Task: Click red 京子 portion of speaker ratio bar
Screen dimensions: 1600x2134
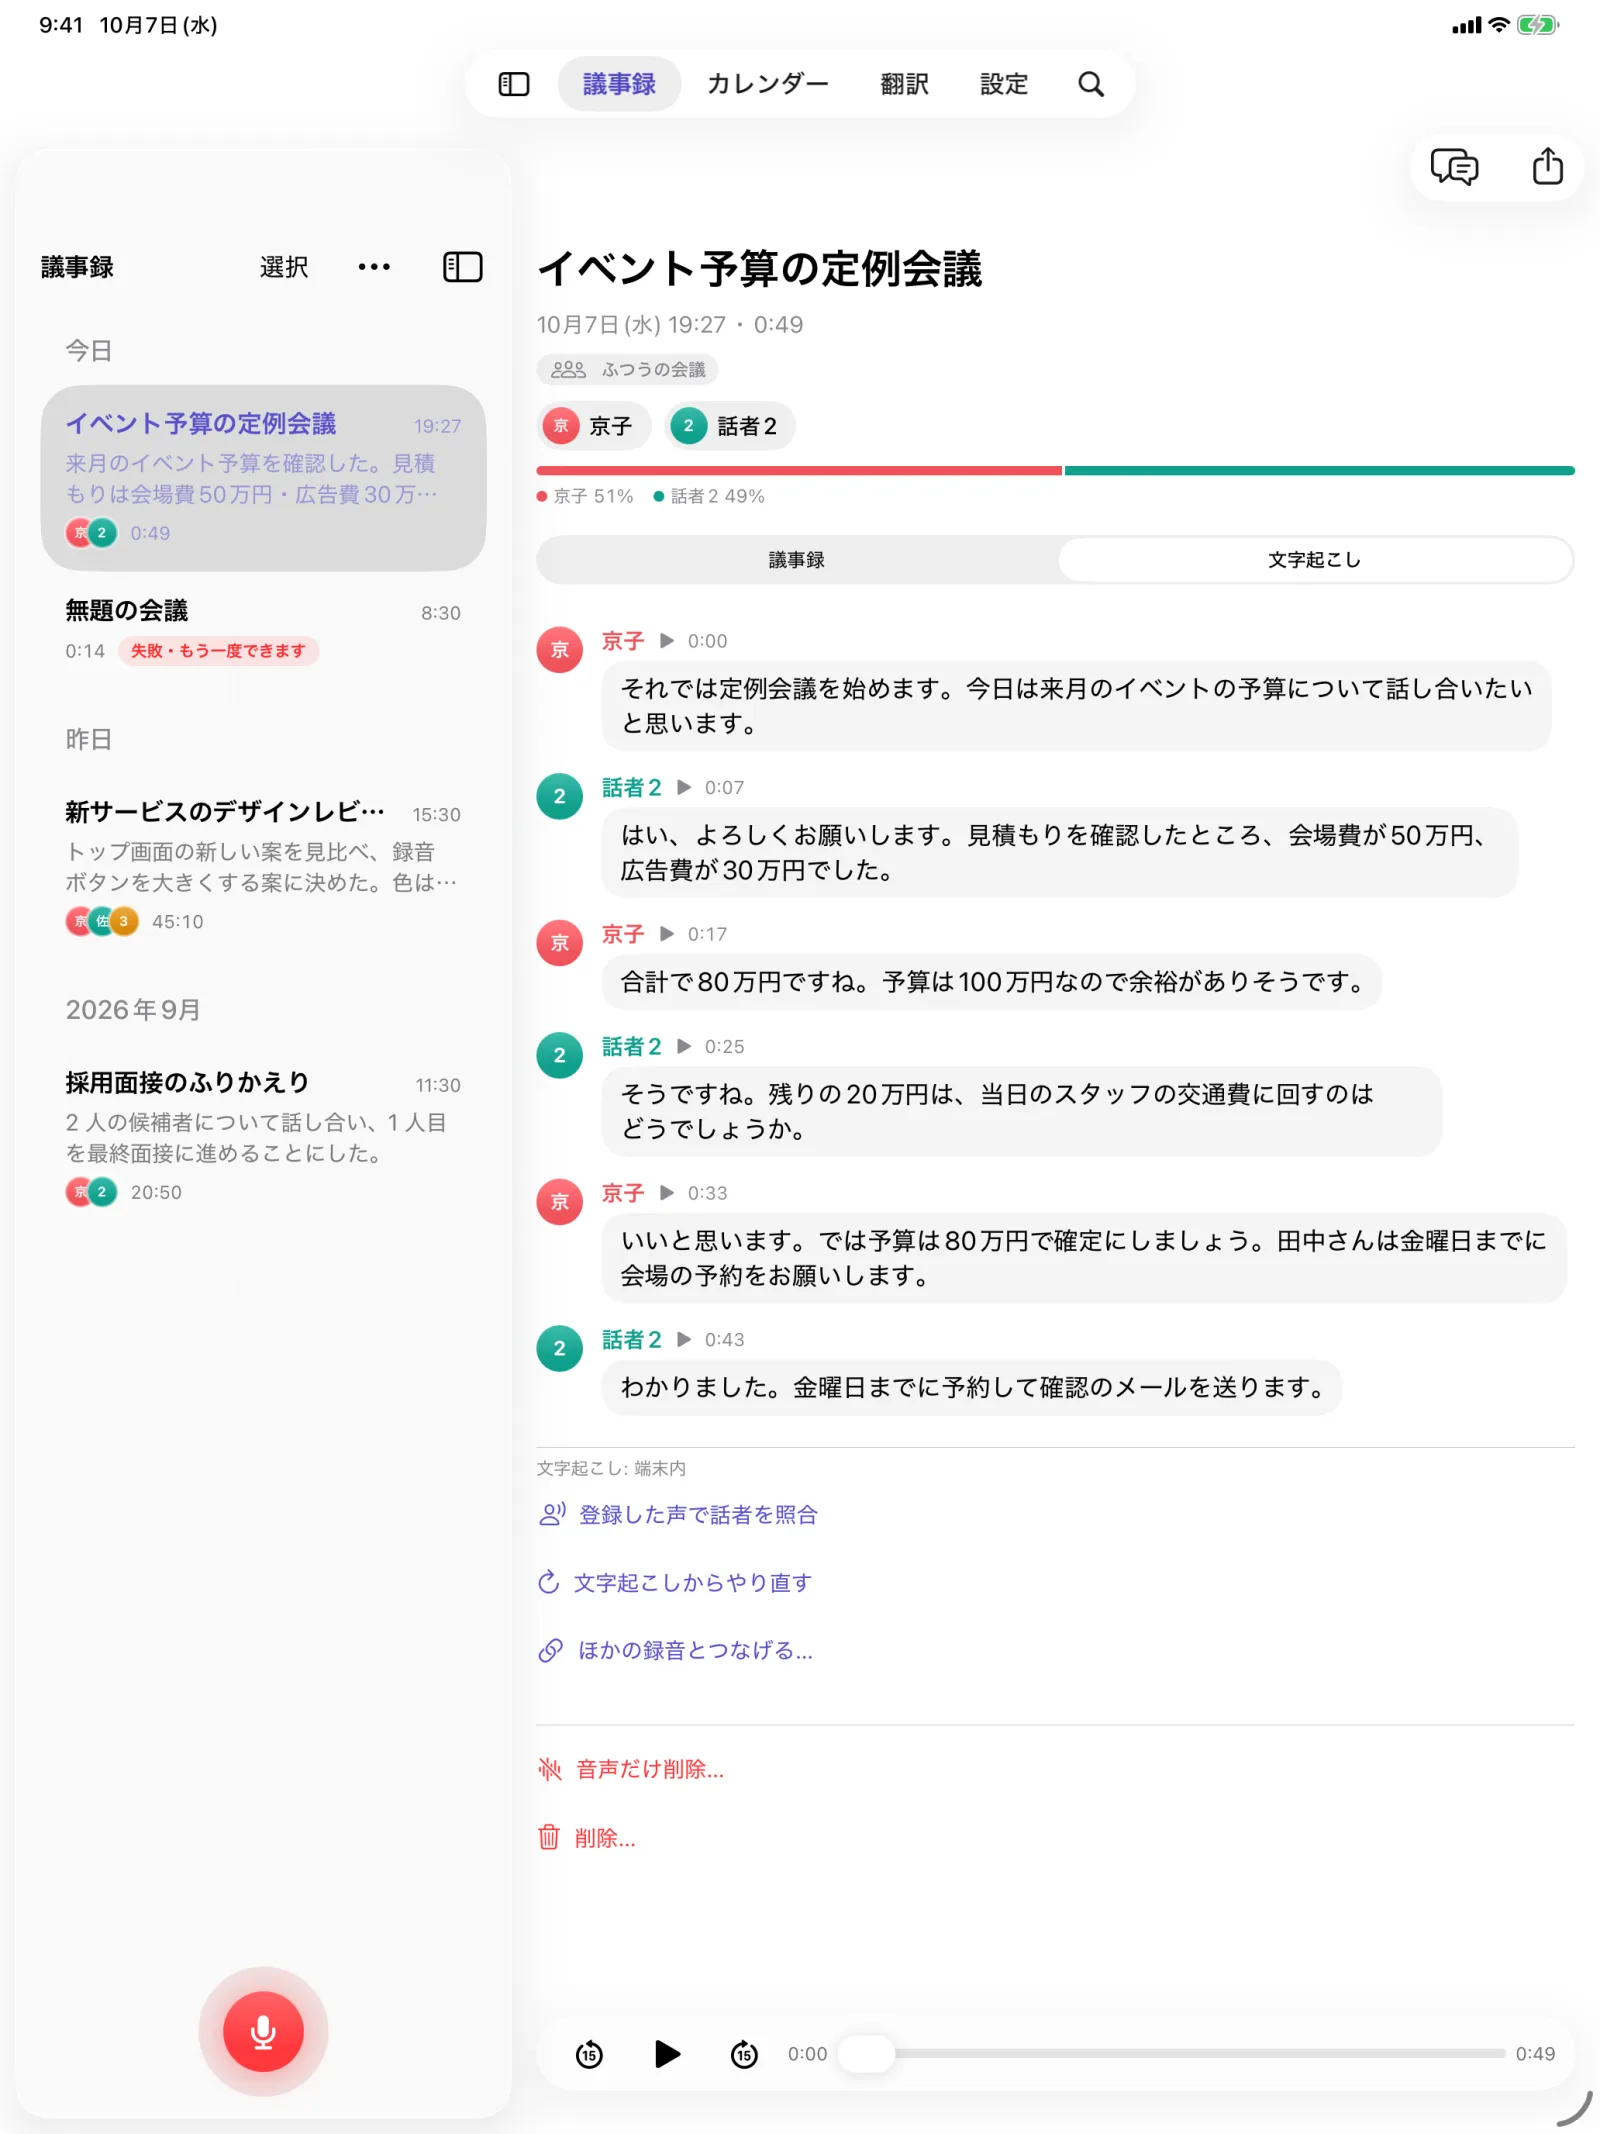Action: pos(799,470)
